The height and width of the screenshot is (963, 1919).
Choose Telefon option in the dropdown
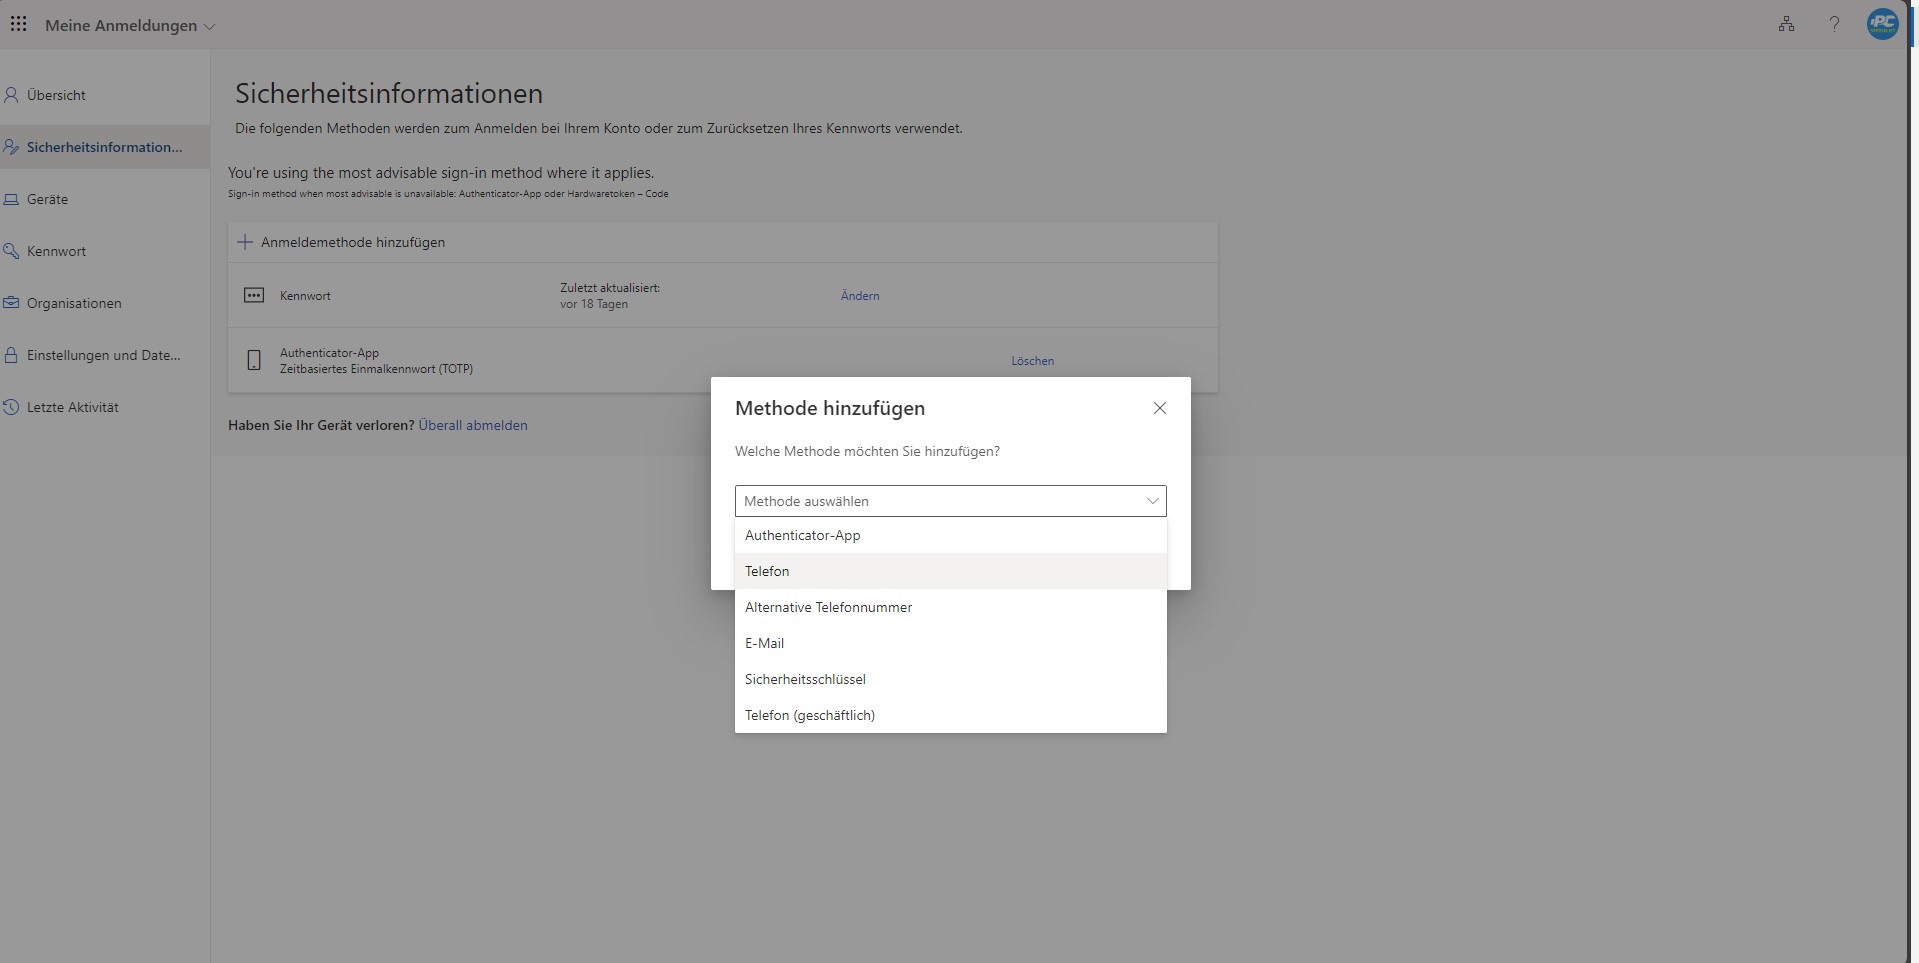point(767,571)
